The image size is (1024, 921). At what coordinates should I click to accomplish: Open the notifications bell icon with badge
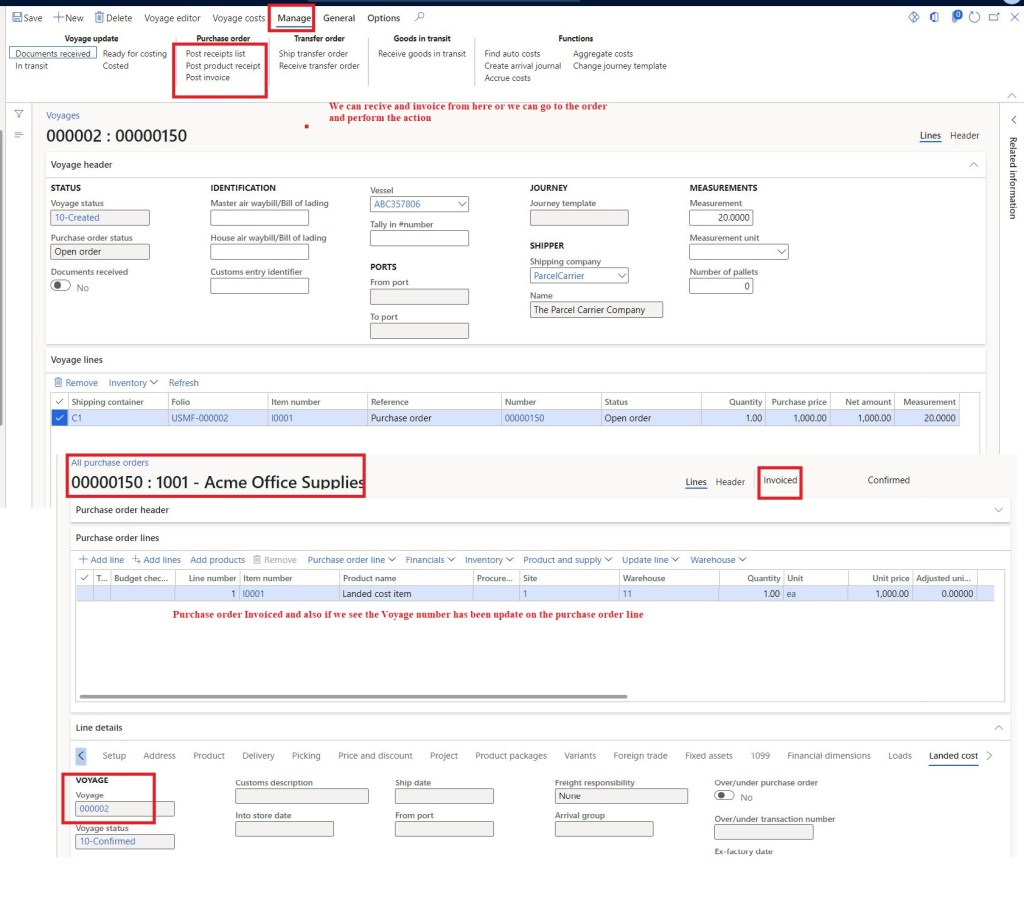955,17
